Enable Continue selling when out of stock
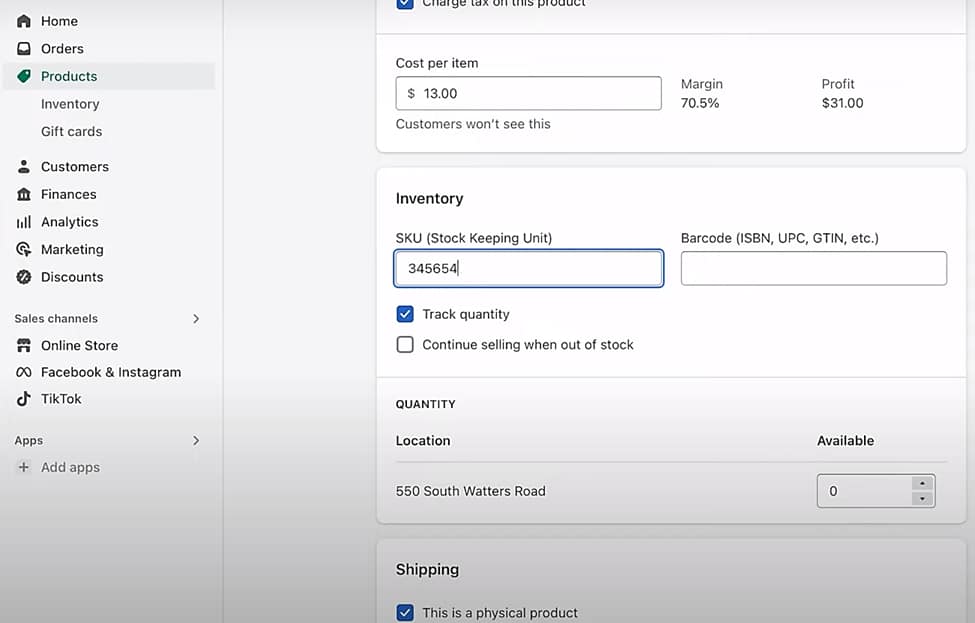The image size is (975, 623). click(405, 344)
